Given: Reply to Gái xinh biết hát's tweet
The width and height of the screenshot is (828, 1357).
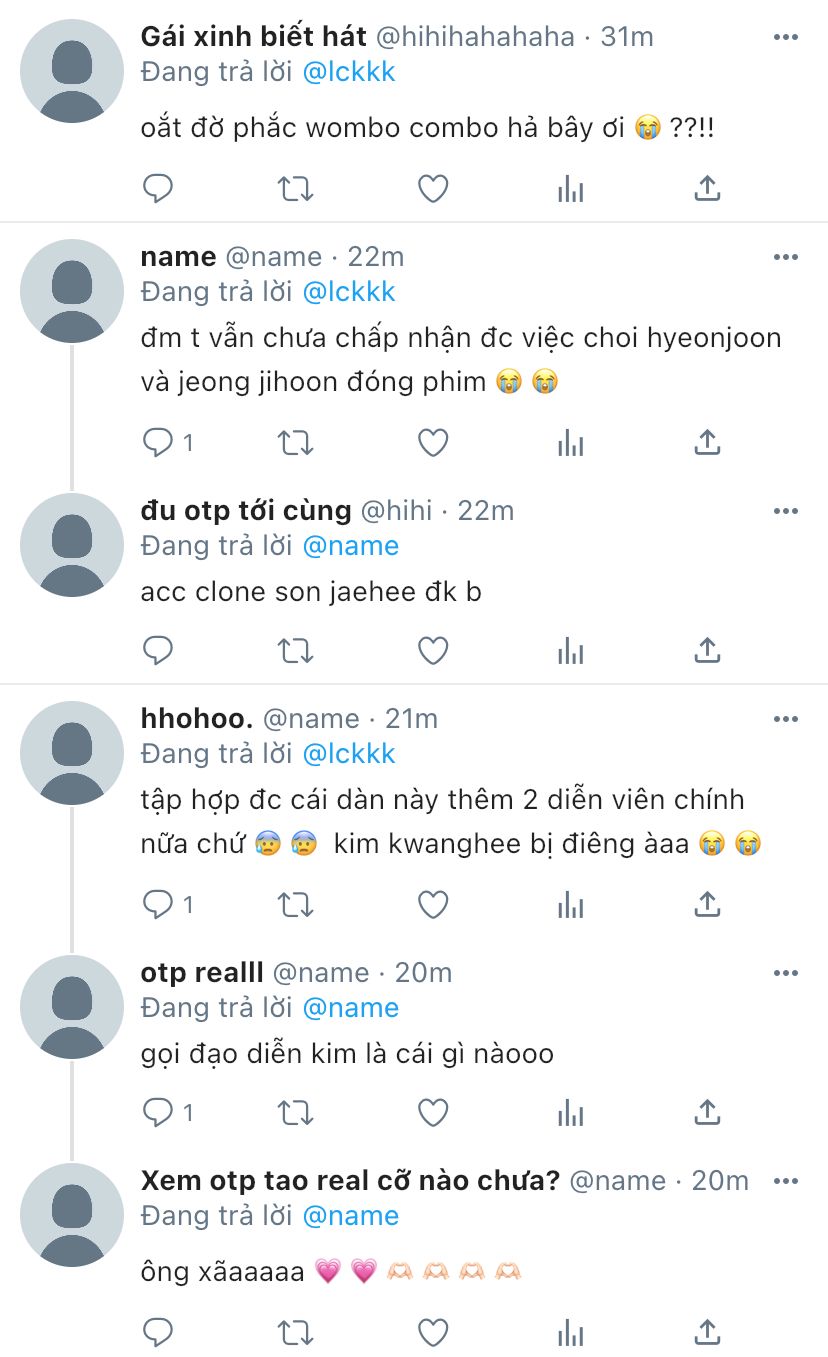Looking at the screenshot, I should [x=158, y=188].
